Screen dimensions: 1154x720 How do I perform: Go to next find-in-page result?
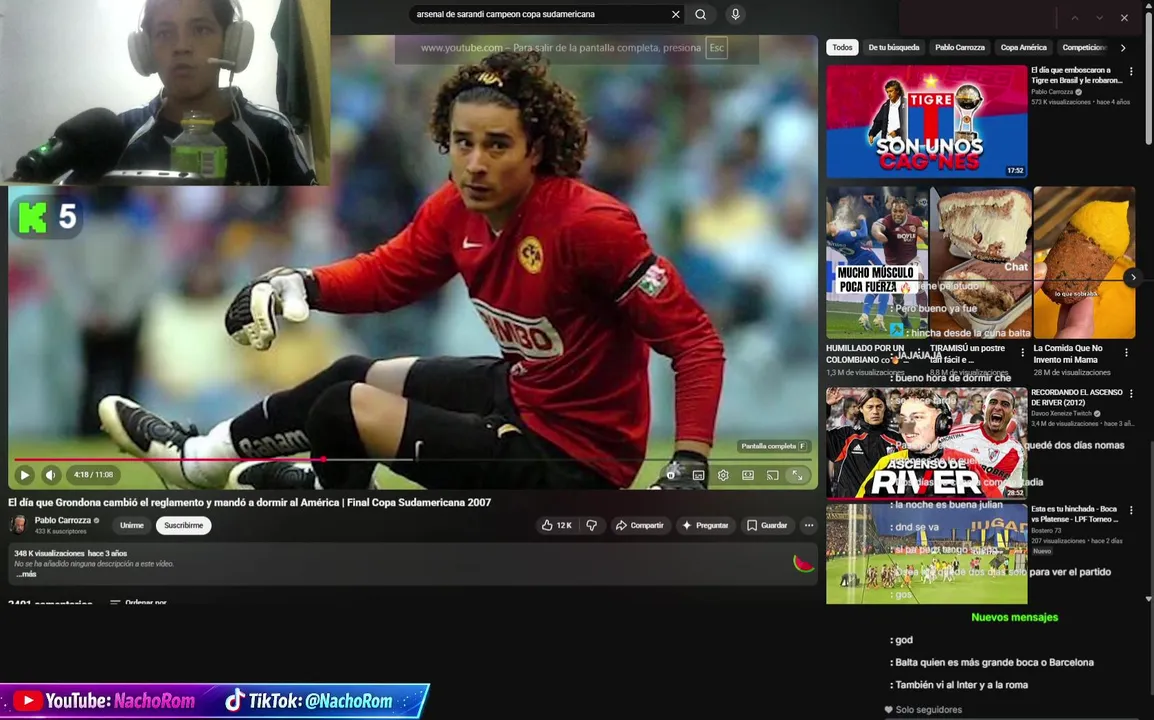point(1100,18)
